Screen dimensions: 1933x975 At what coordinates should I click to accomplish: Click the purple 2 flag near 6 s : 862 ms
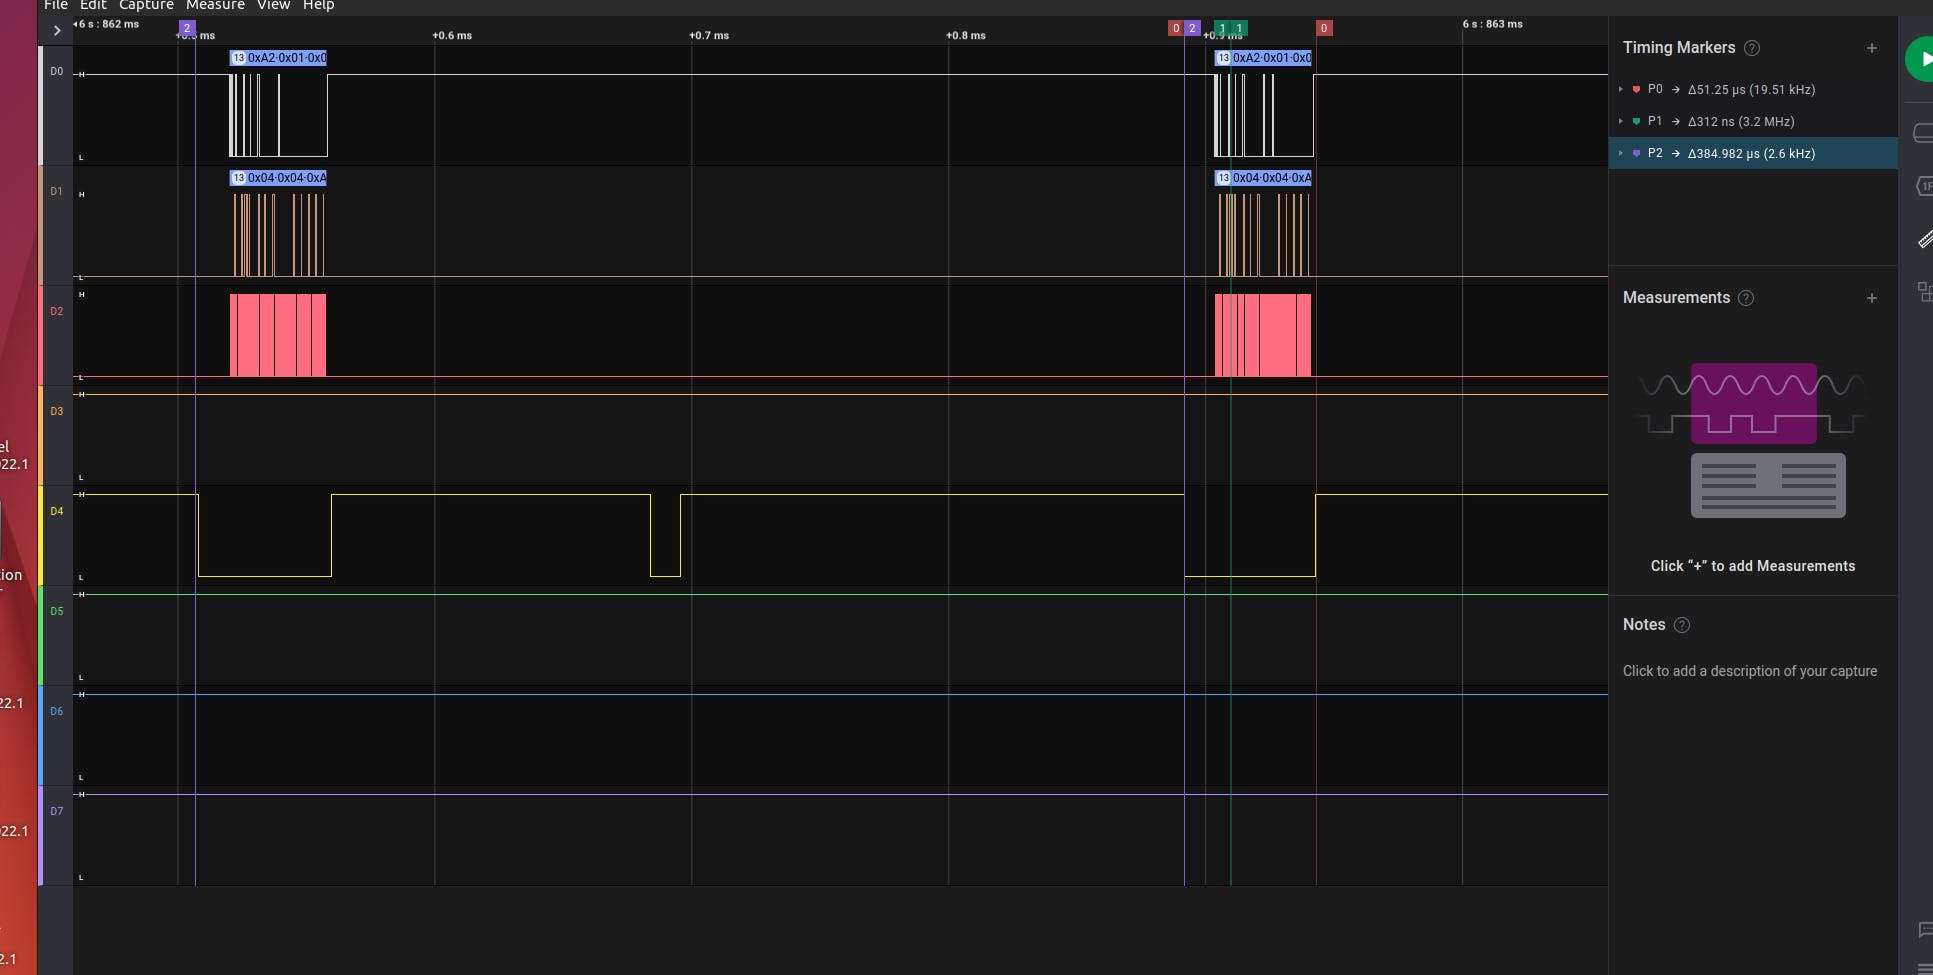pos(187,28)
